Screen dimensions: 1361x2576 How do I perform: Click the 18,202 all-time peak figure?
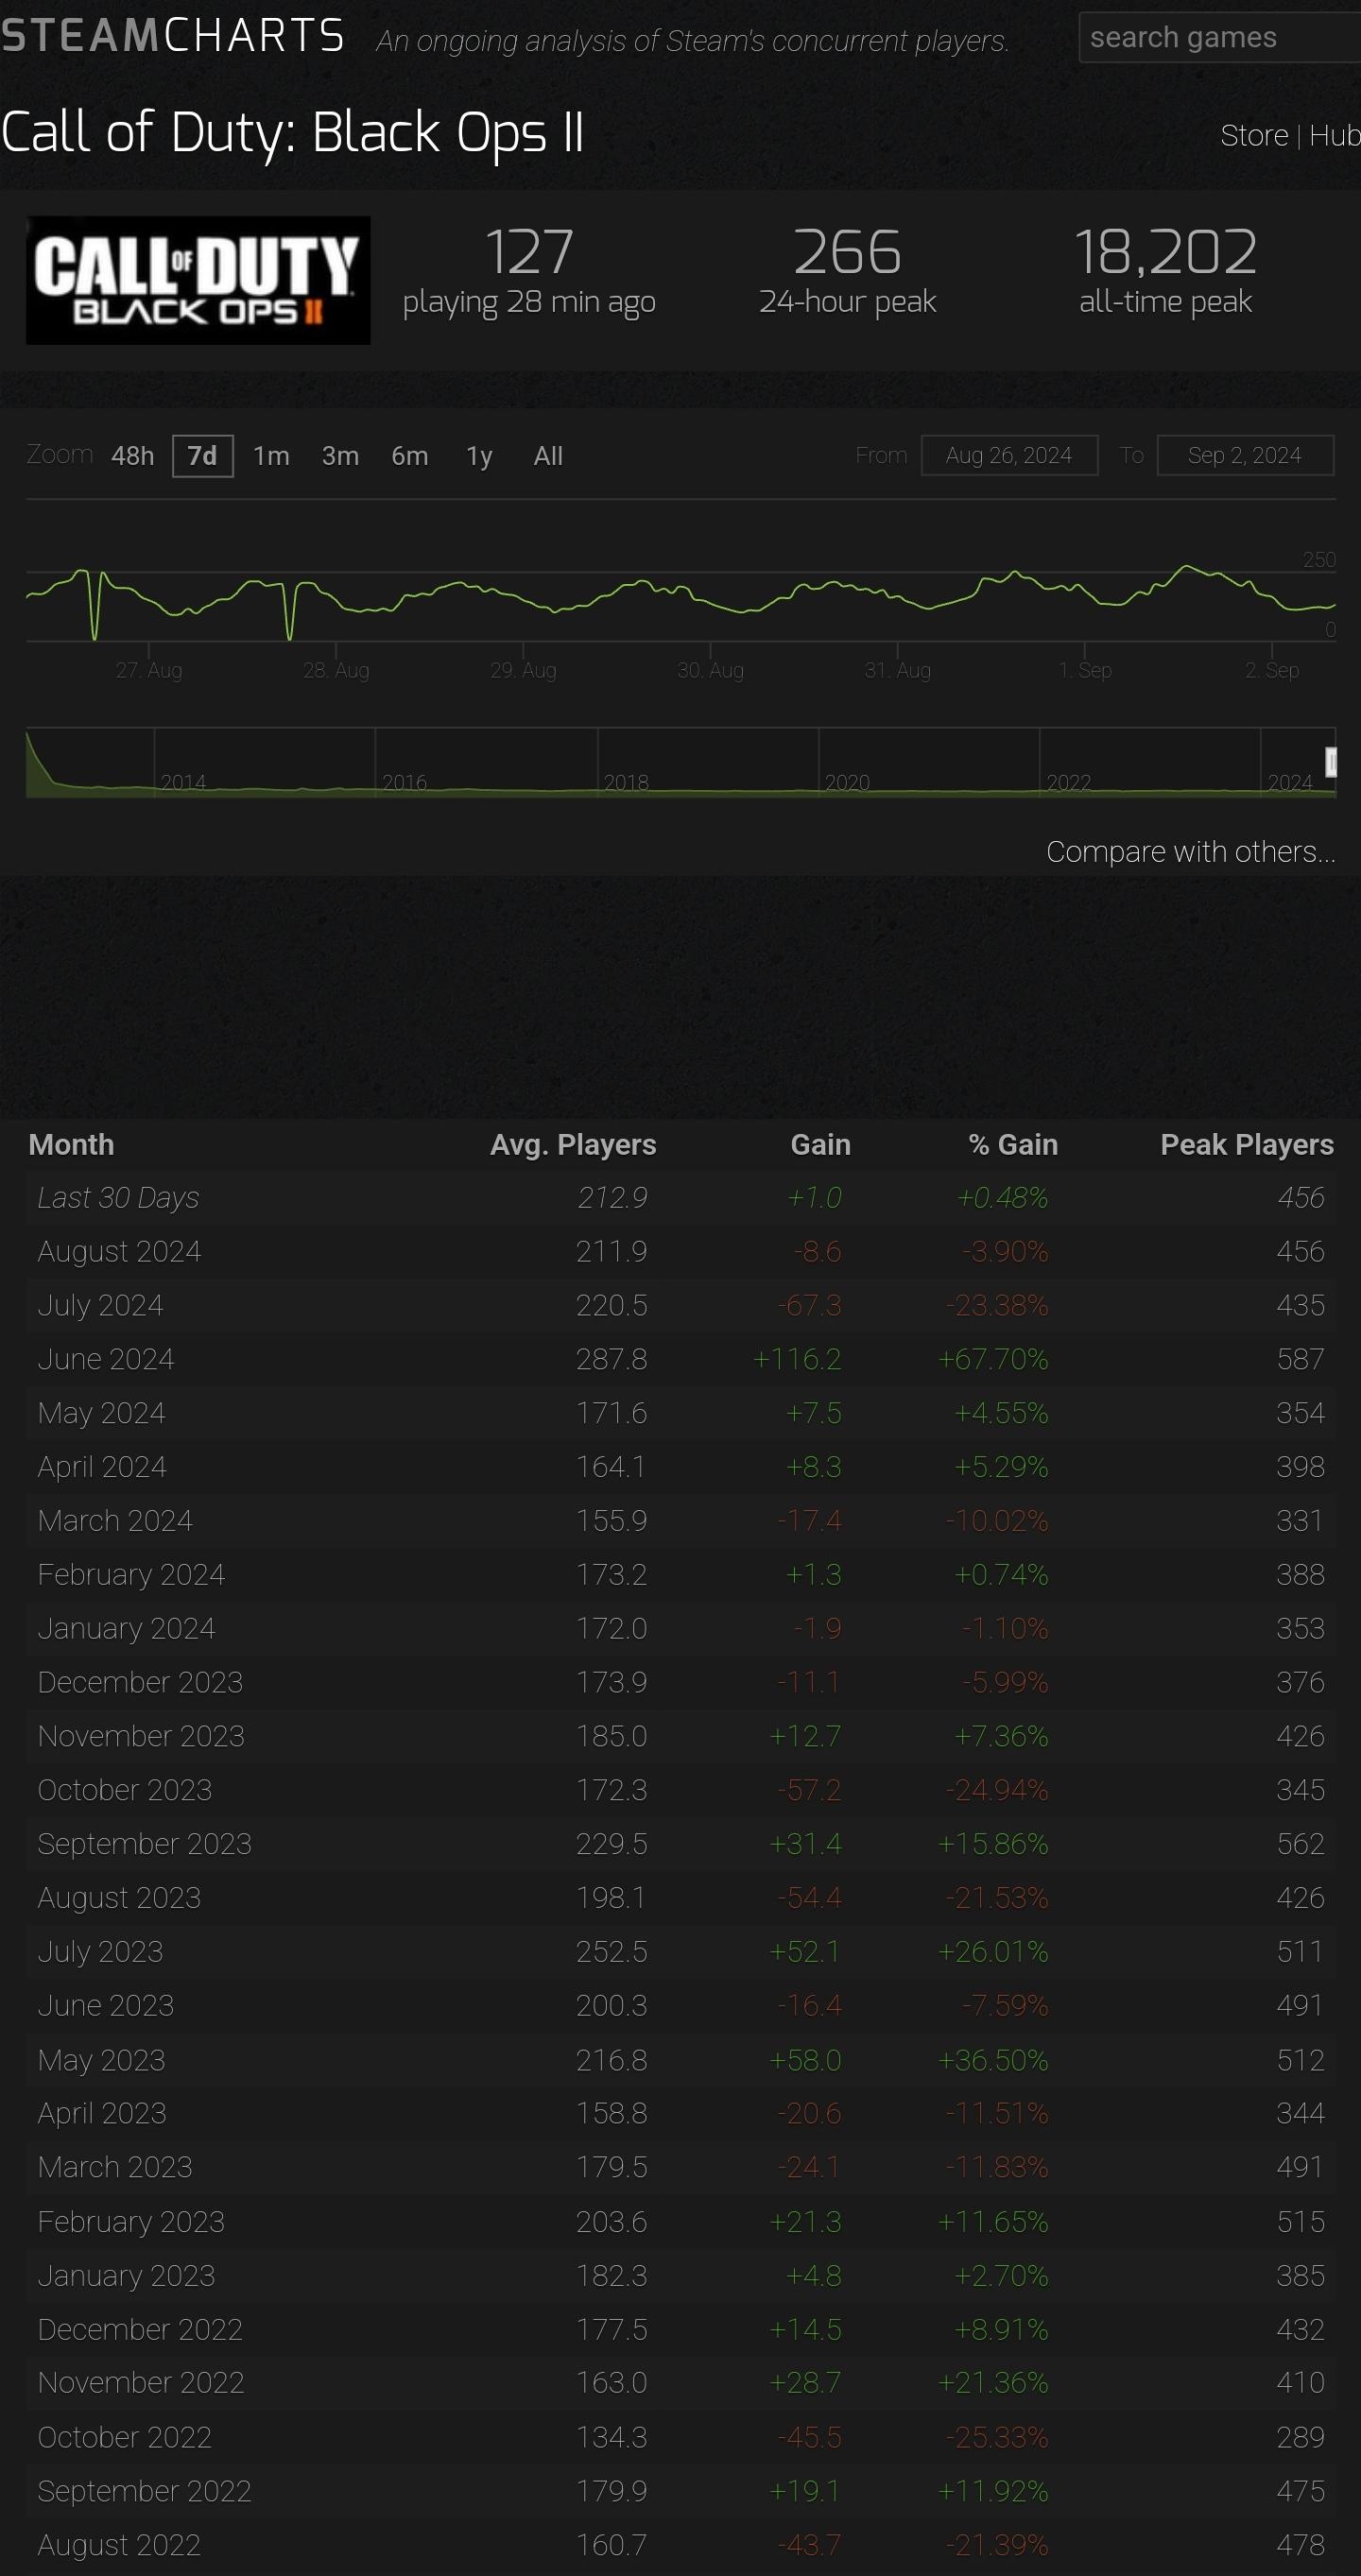click(x=1165, y=251)
